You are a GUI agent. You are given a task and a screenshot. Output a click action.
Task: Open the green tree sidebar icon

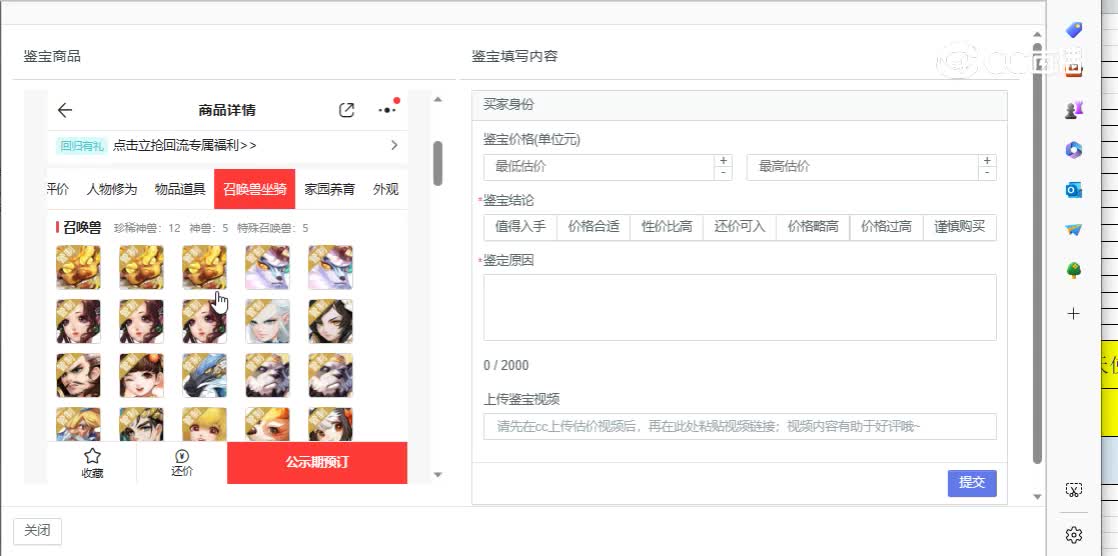[1074, 270]
